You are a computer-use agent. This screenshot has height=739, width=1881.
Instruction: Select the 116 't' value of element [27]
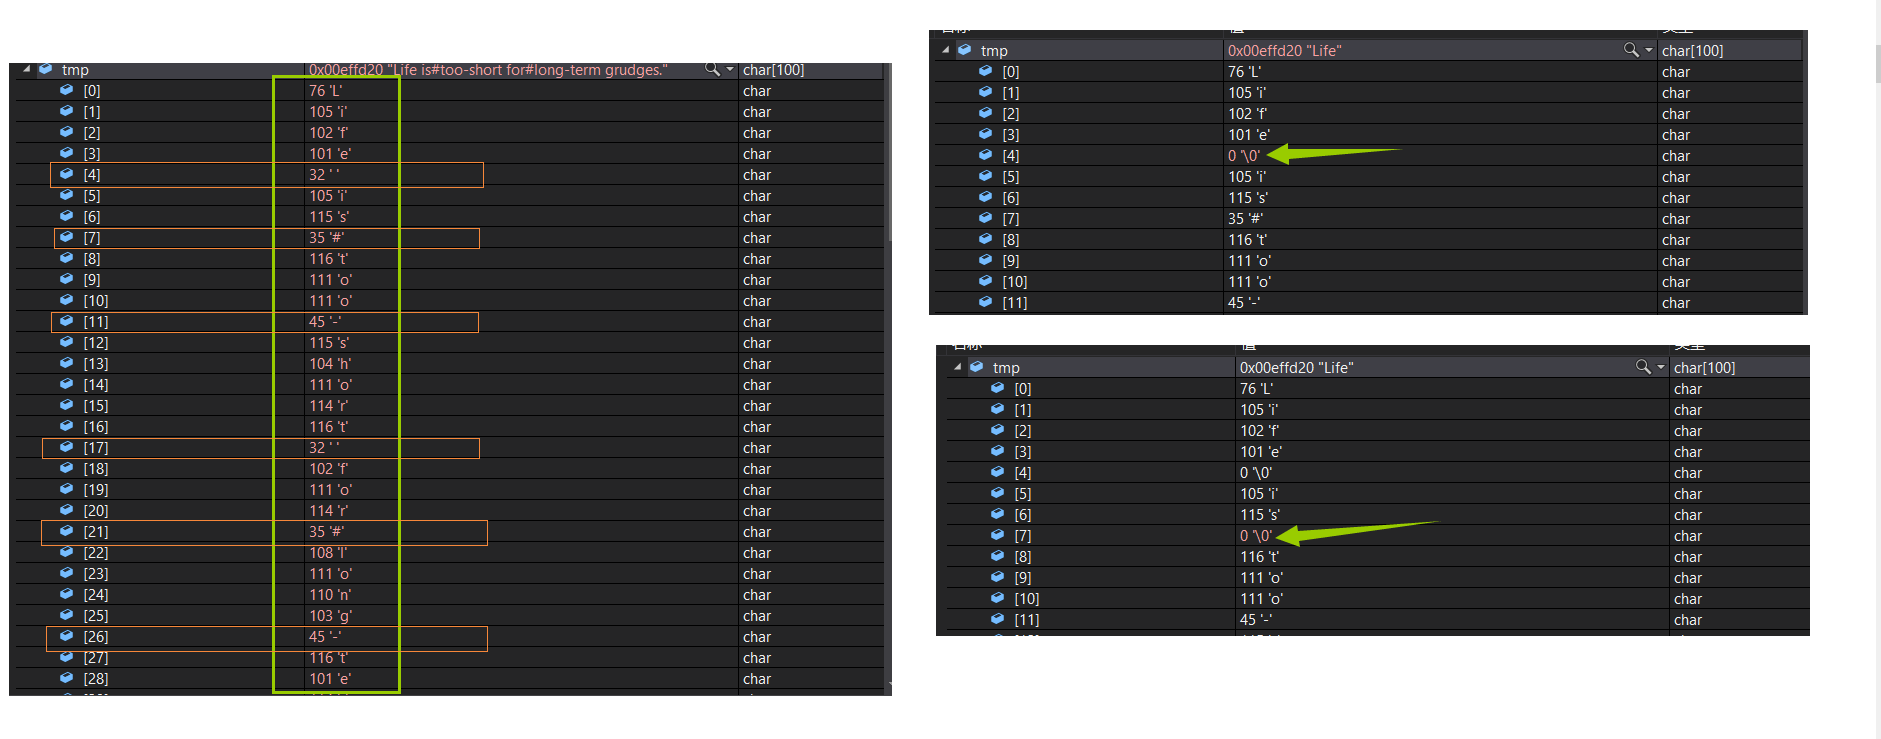click(x=328, y=657)
